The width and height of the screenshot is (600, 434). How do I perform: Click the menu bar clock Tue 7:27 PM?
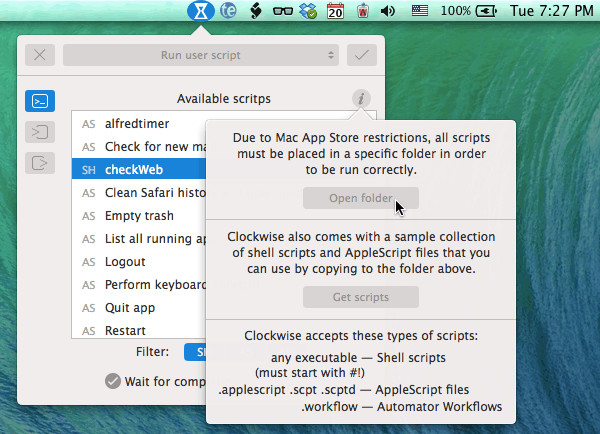(551, 11)
